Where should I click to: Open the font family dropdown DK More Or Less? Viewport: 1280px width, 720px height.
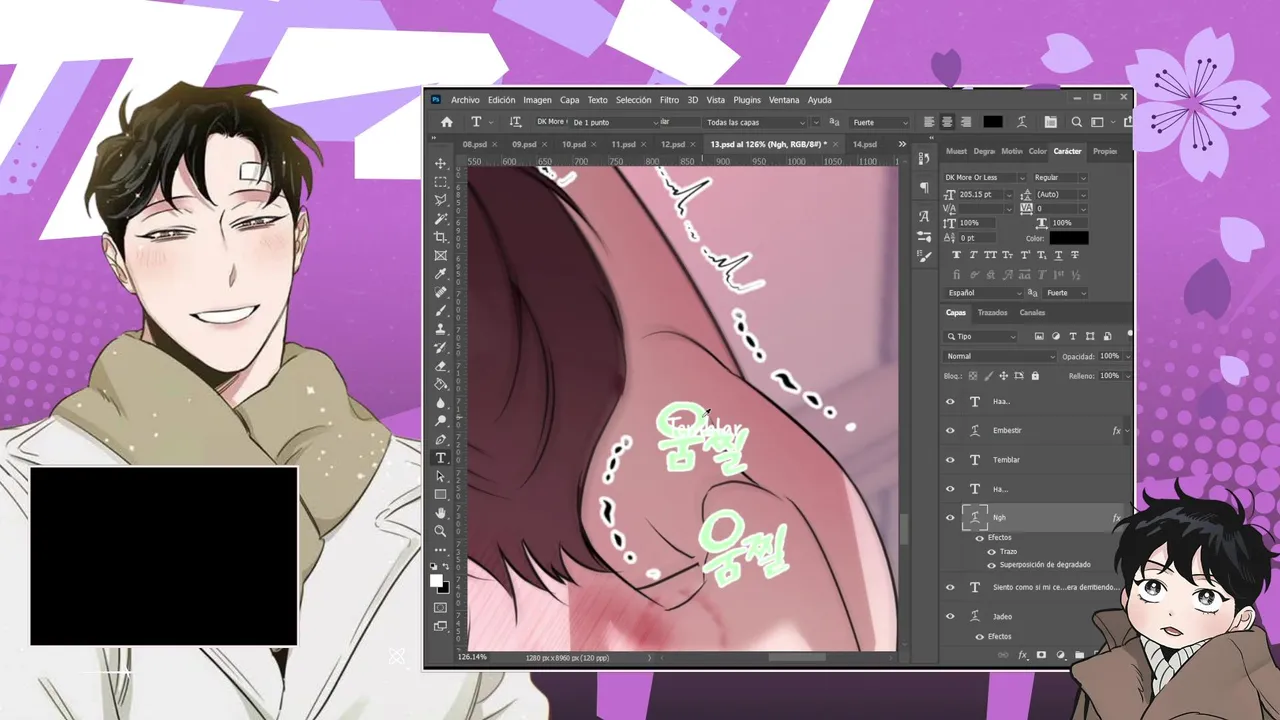click(985, 177)
